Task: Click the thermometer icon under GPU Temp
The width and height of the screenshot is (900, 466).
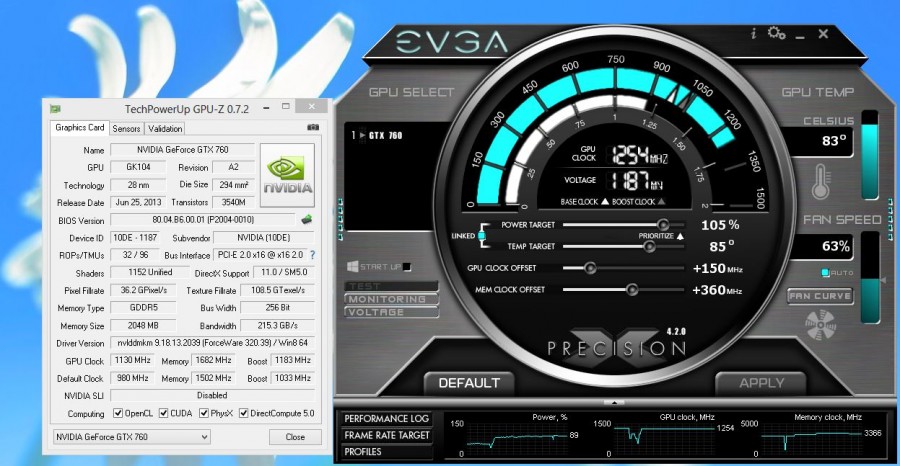Action: pos(821,181)
